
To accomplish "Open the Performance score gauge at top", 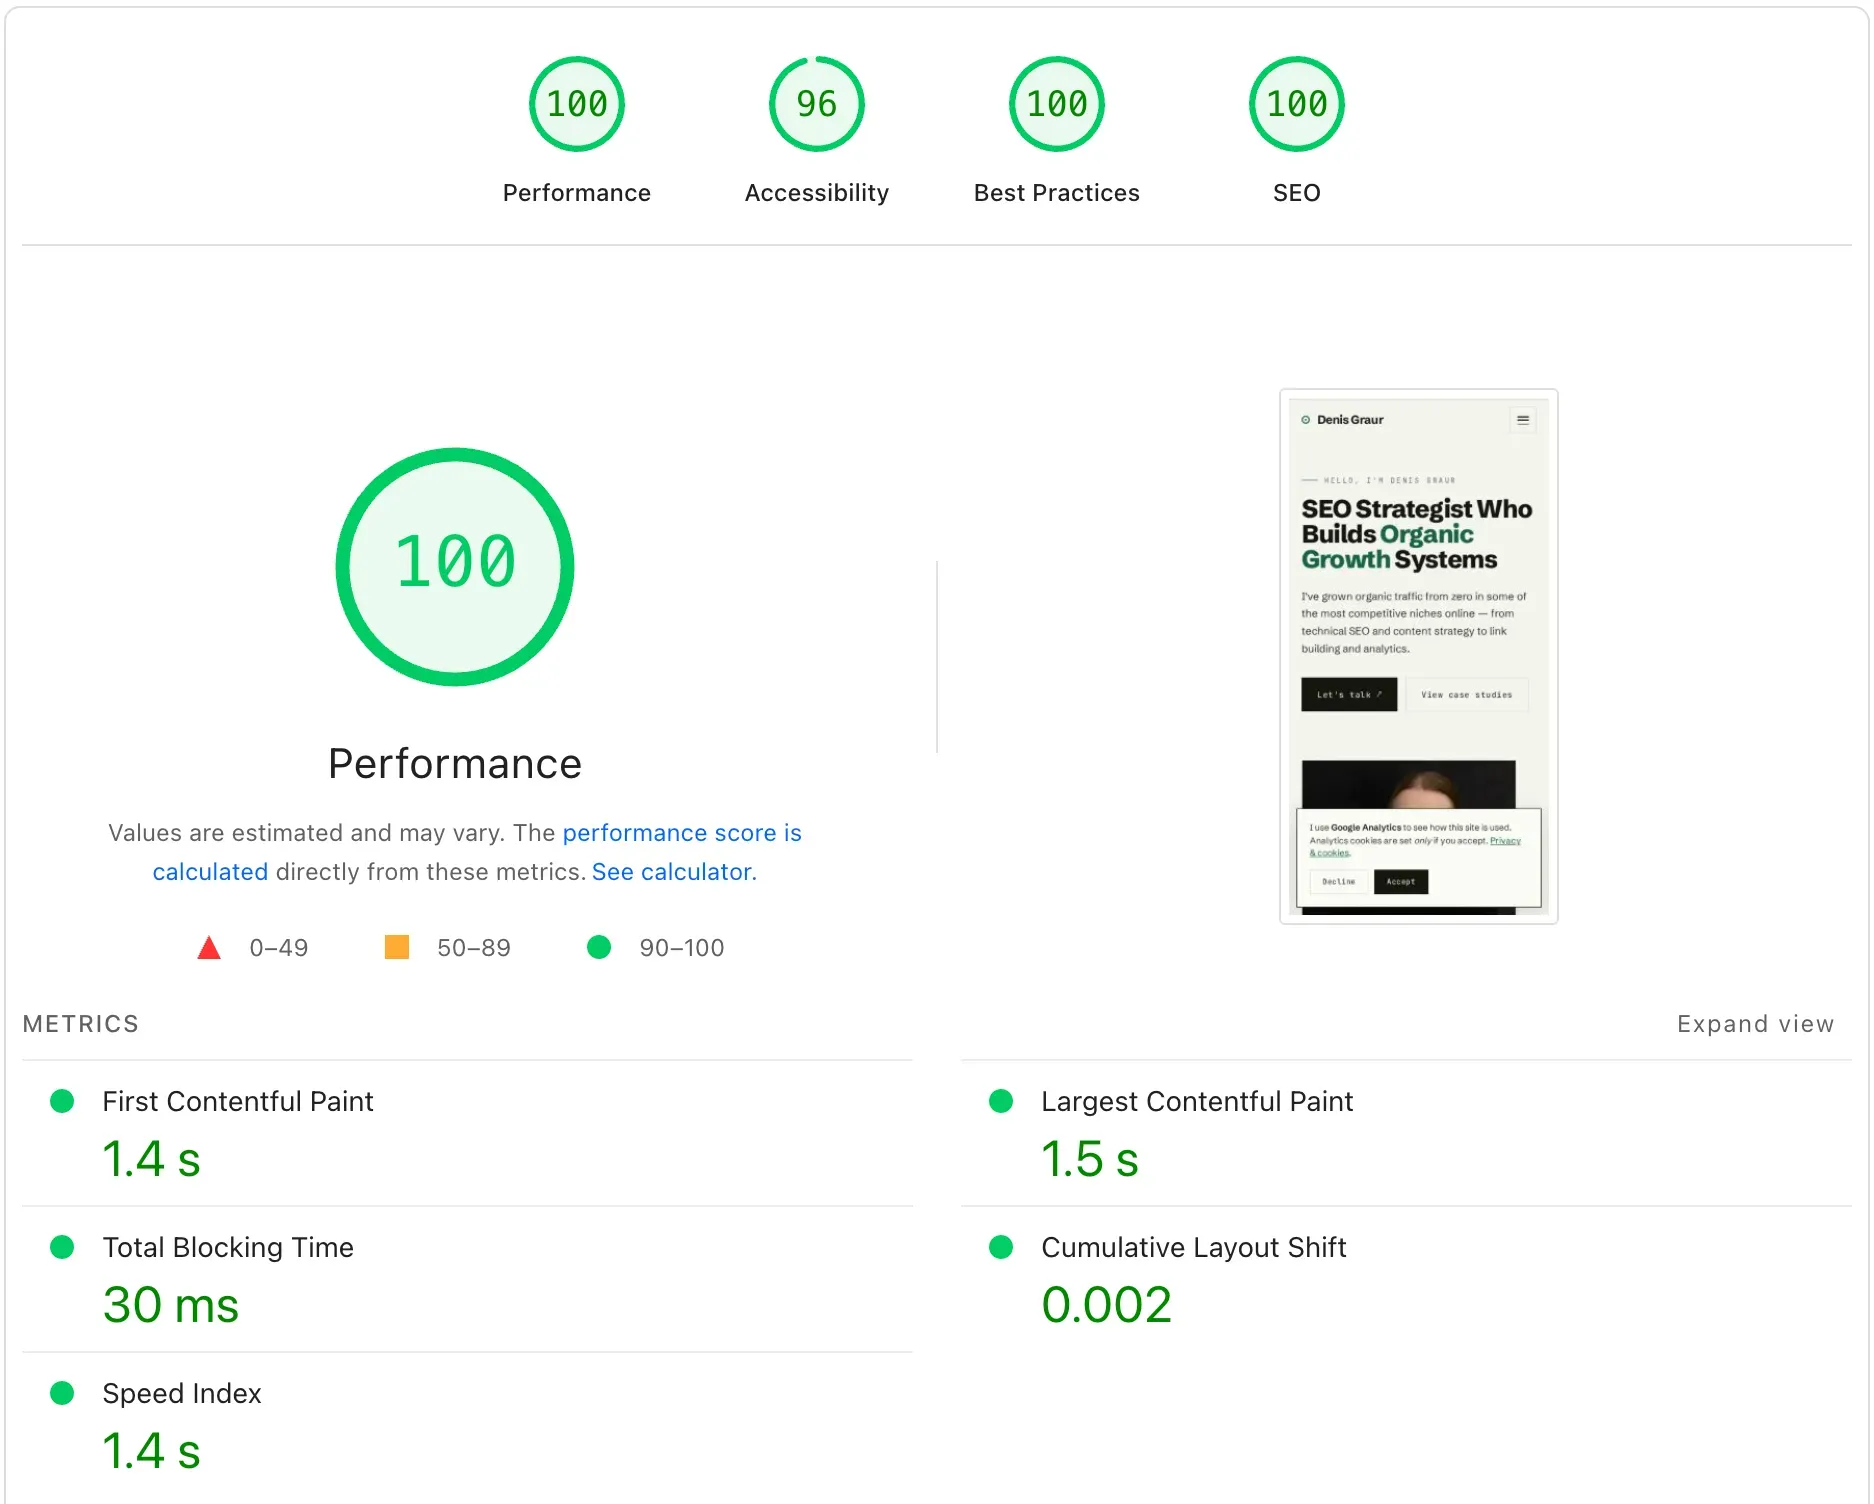I will [577, 104].
